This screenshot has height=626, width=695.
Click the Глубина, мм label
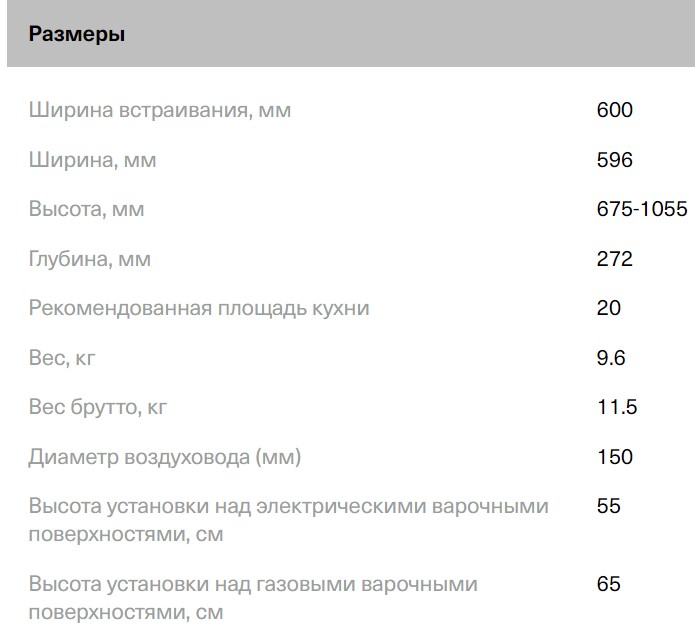90,259
